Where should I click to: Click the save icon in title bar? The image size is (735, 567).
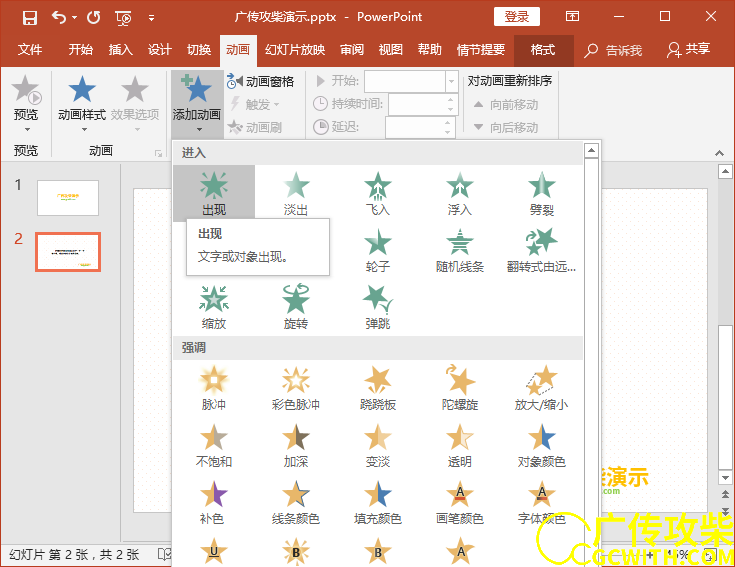coord(30,18)
